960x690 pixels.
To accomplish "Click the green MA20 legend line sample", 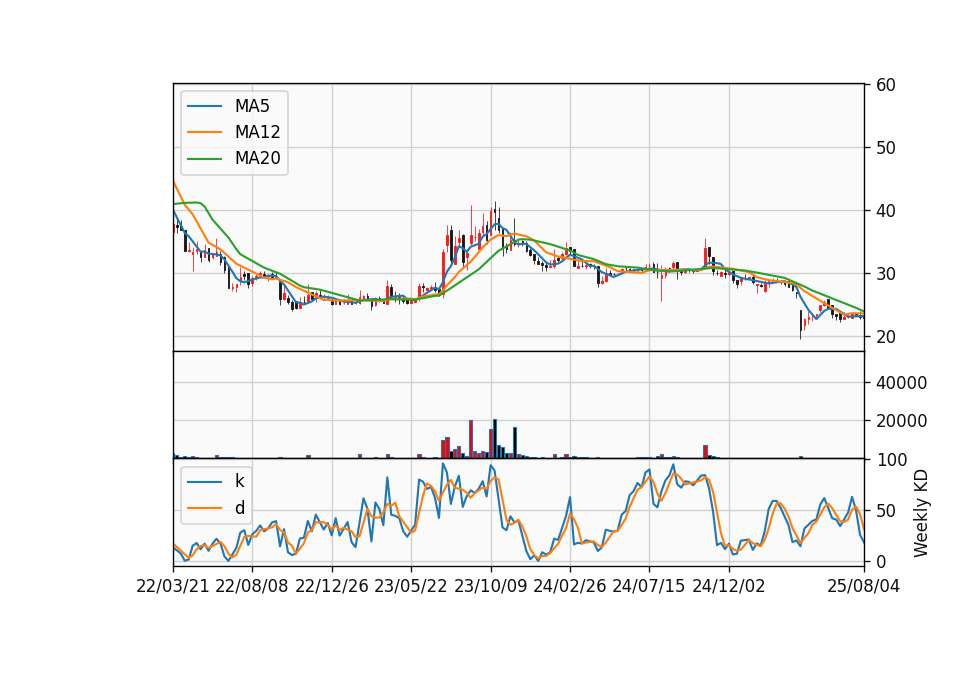I will coord(204,159).
